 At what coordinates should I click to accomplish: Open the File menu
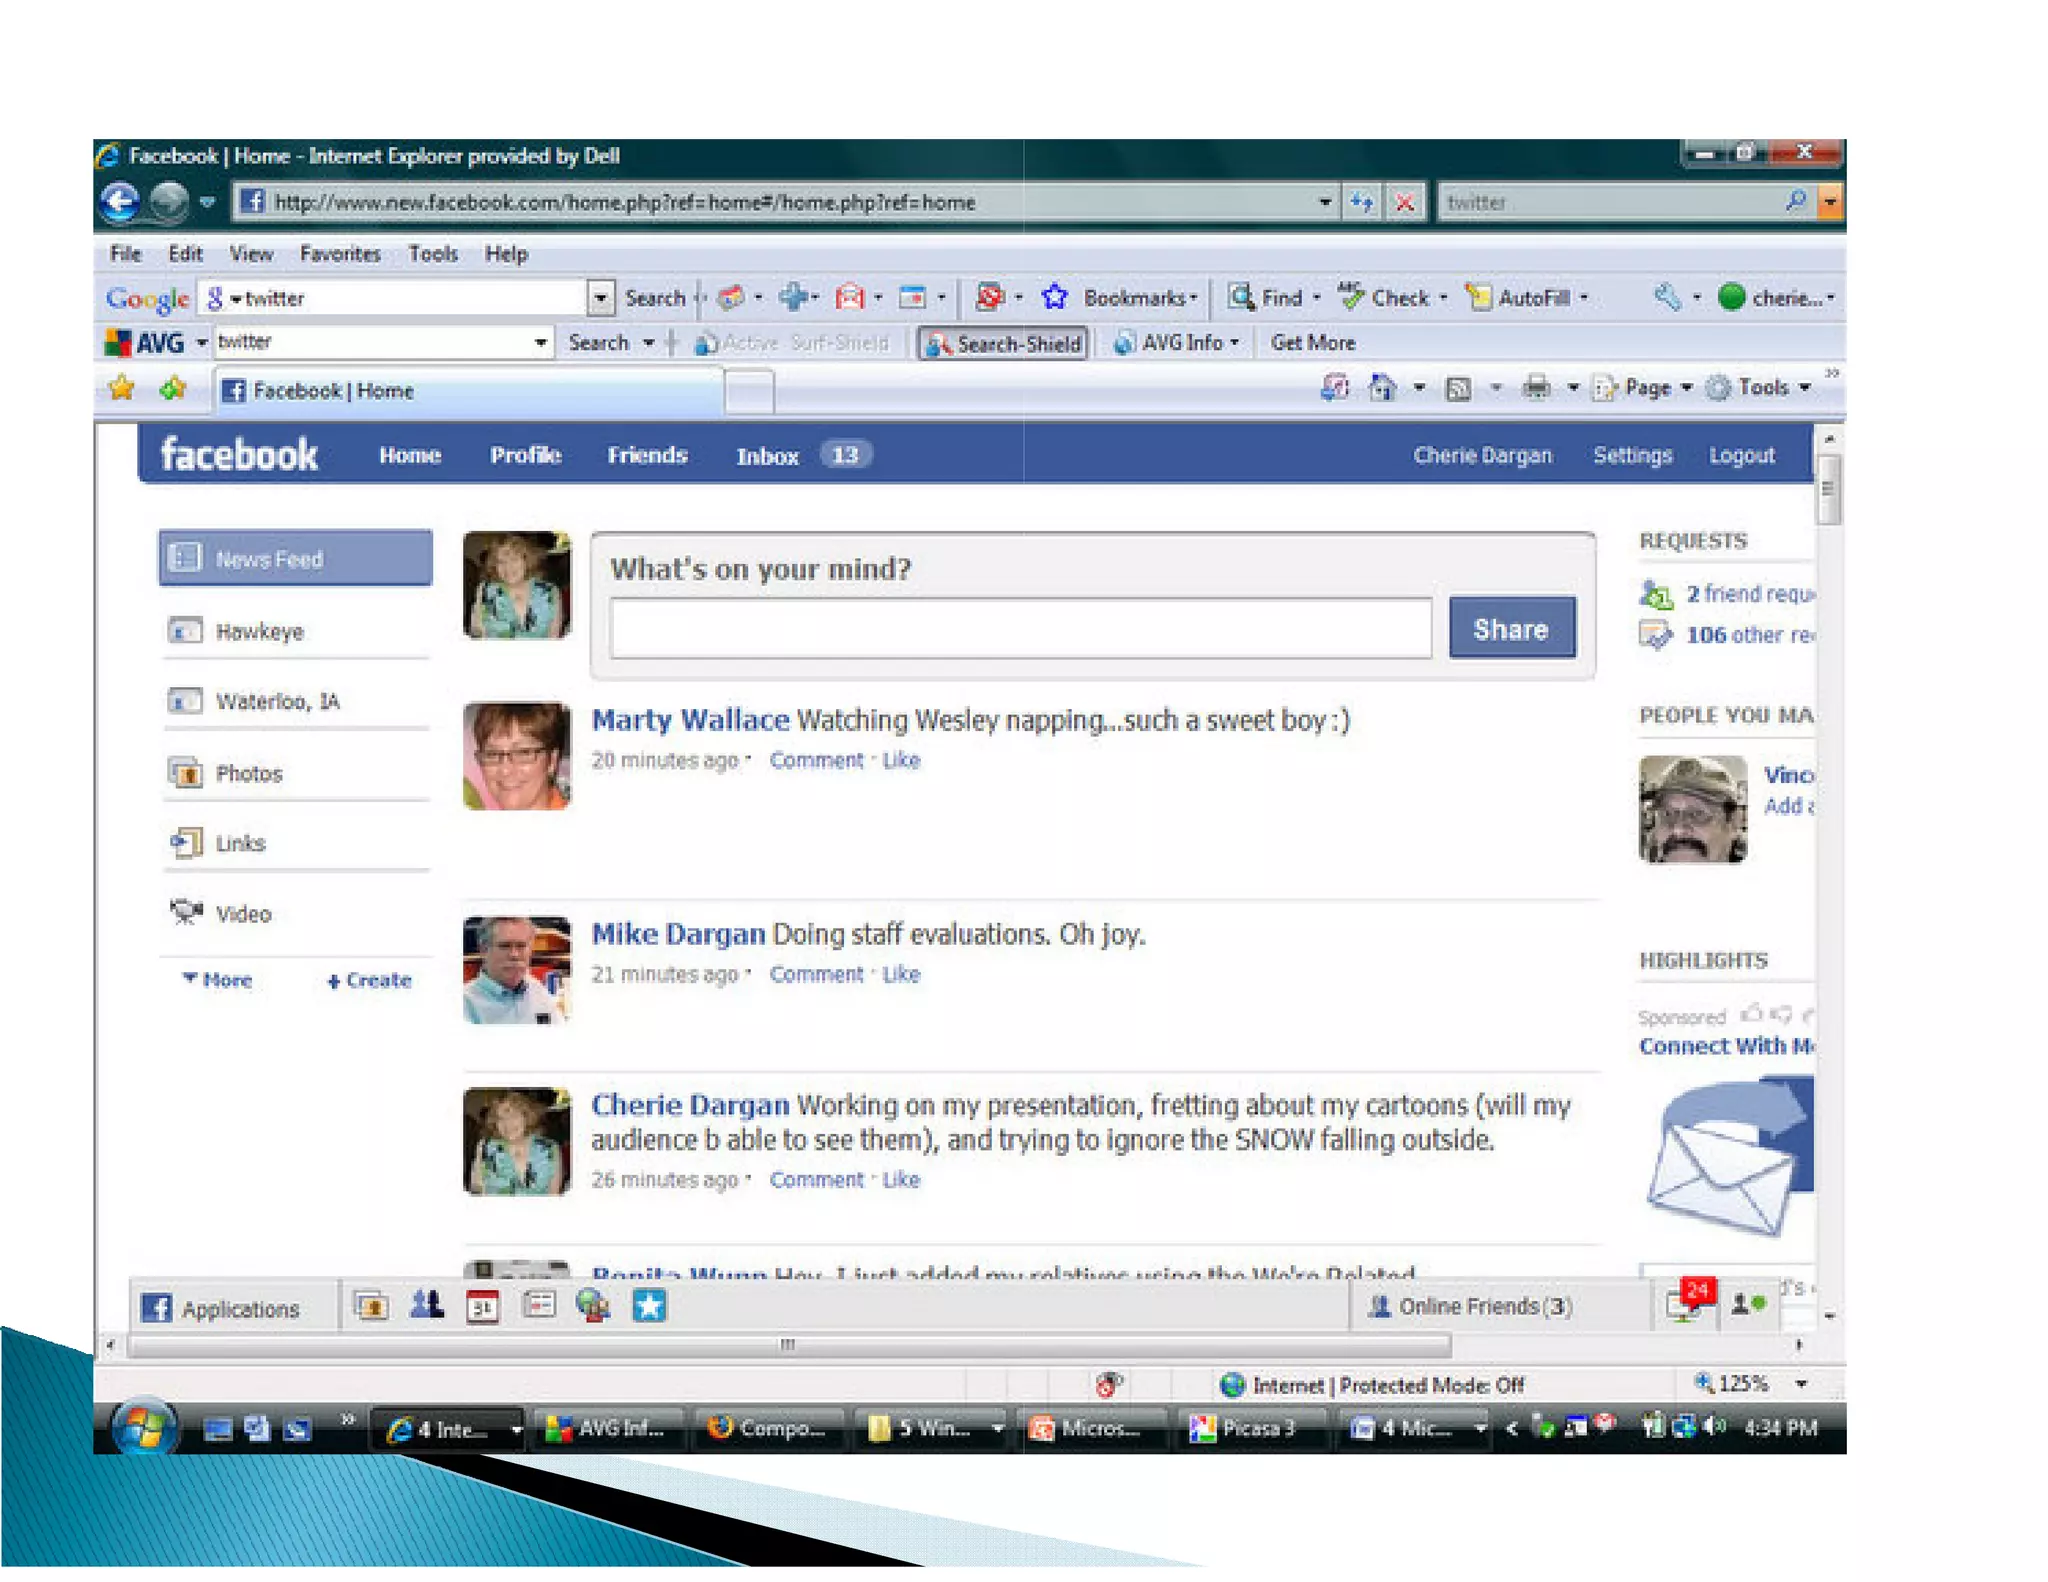[125, 253]
